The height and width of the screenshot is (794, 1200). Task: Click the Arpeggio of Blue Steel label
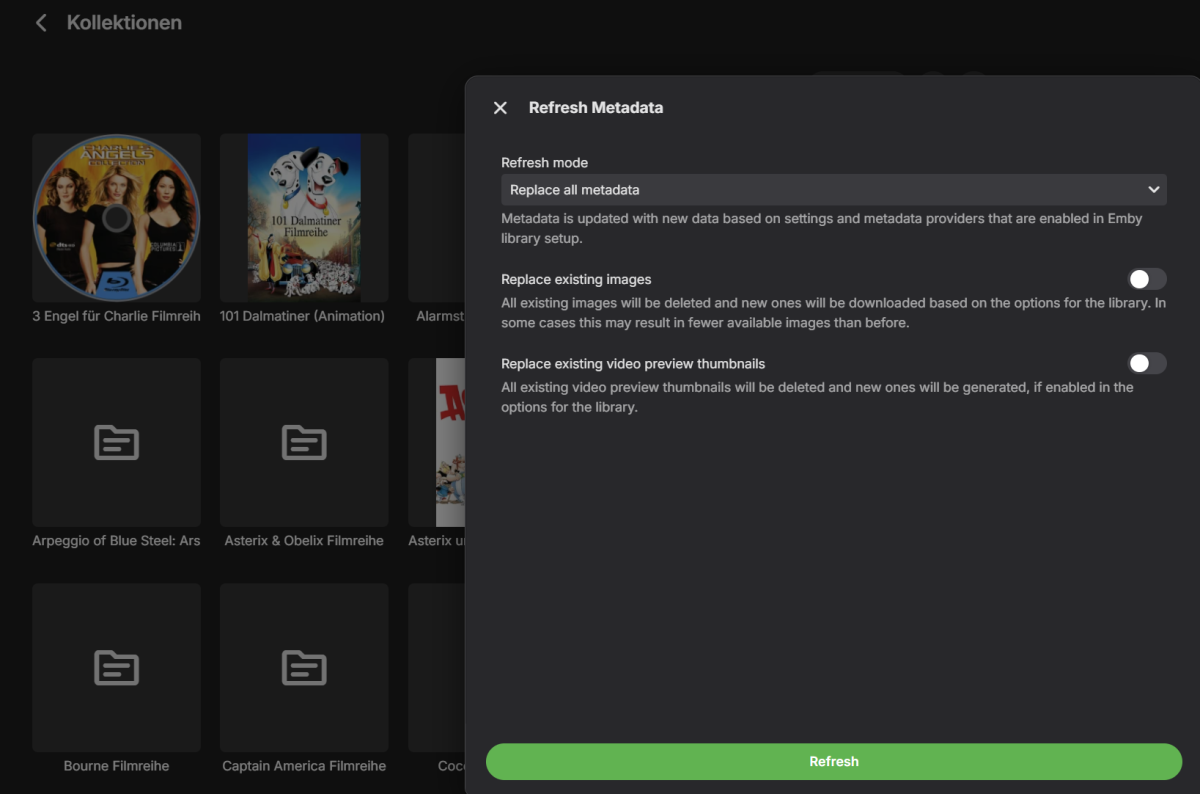(116, 541)
